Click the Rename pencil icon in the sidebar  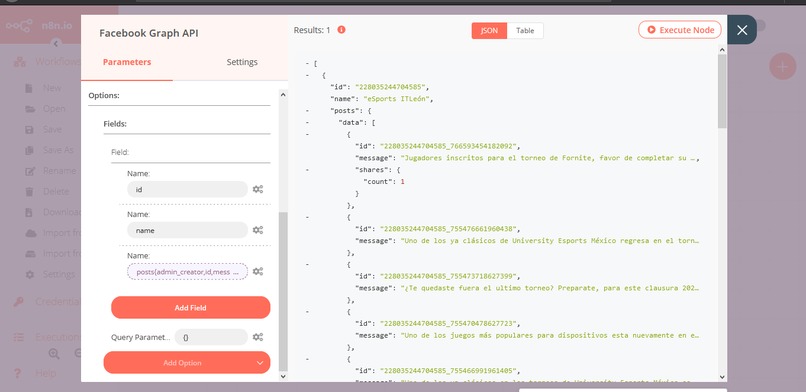(x=30, y=171)
